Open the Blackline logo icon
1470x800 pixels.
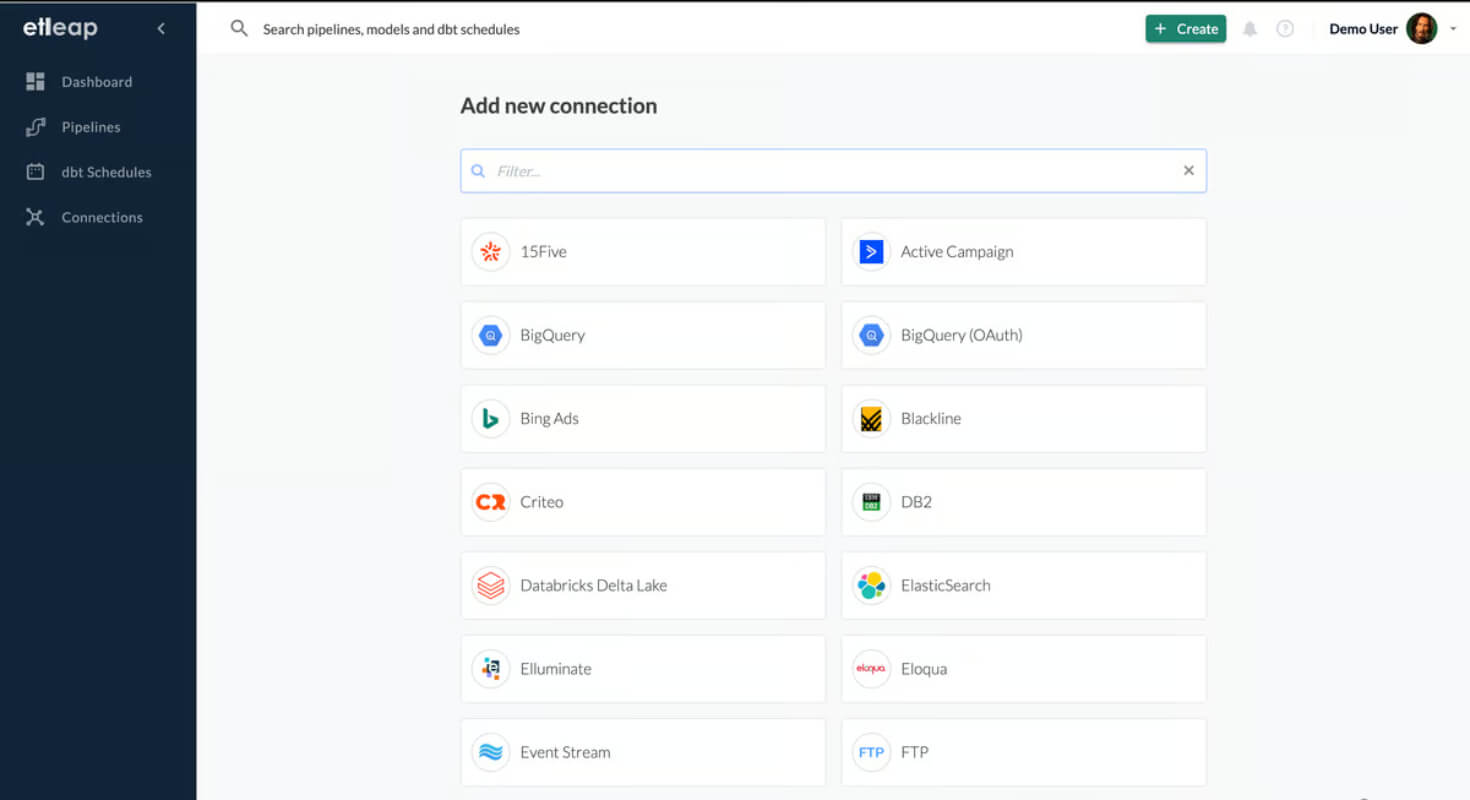871,419
